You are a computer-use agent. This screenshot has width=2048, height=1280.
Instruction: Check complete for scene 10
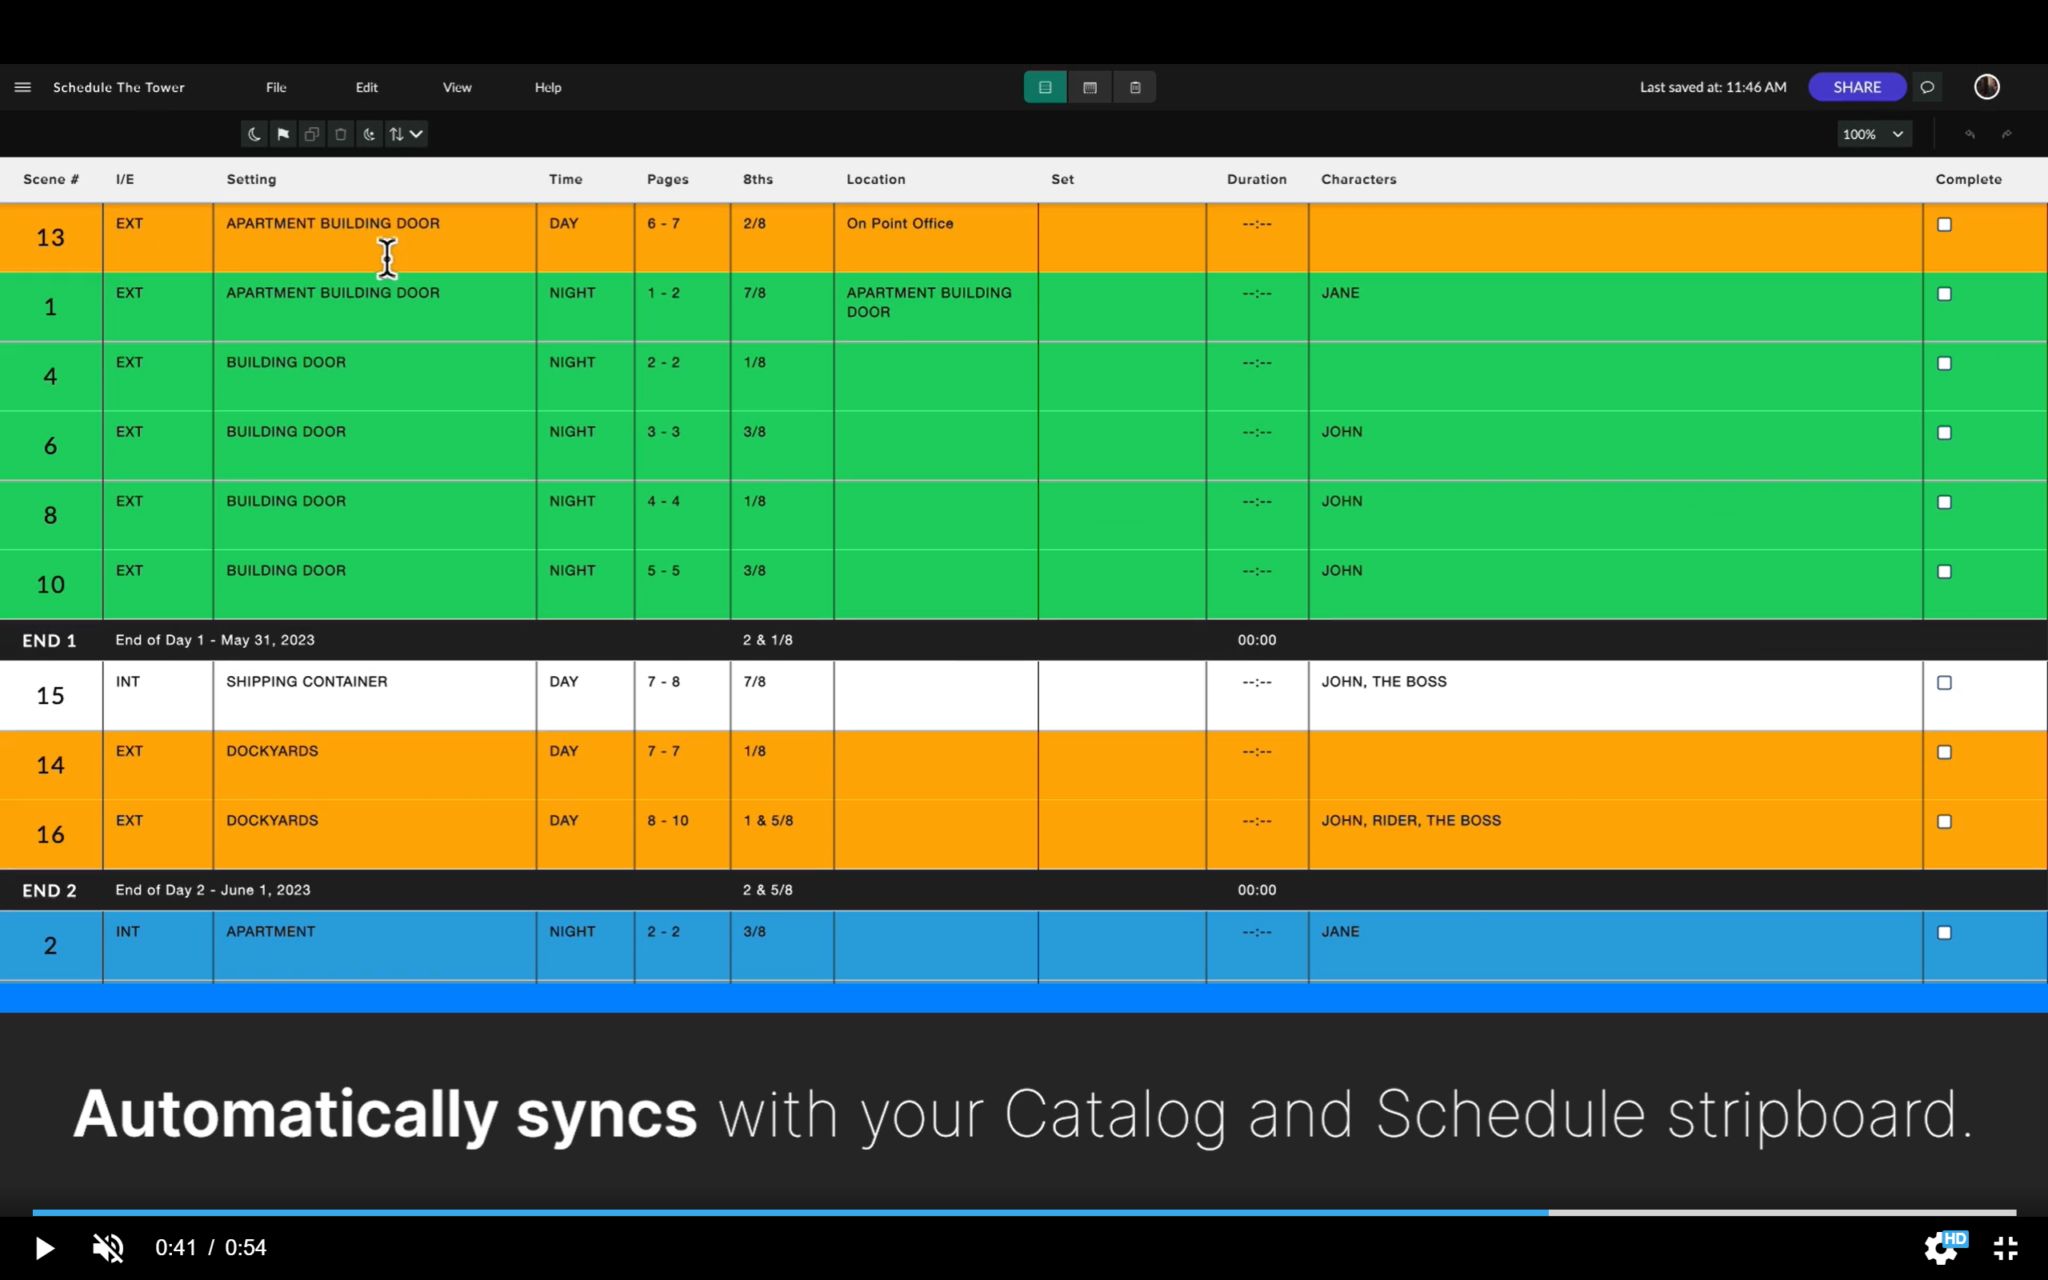[x=1944, y=572]
